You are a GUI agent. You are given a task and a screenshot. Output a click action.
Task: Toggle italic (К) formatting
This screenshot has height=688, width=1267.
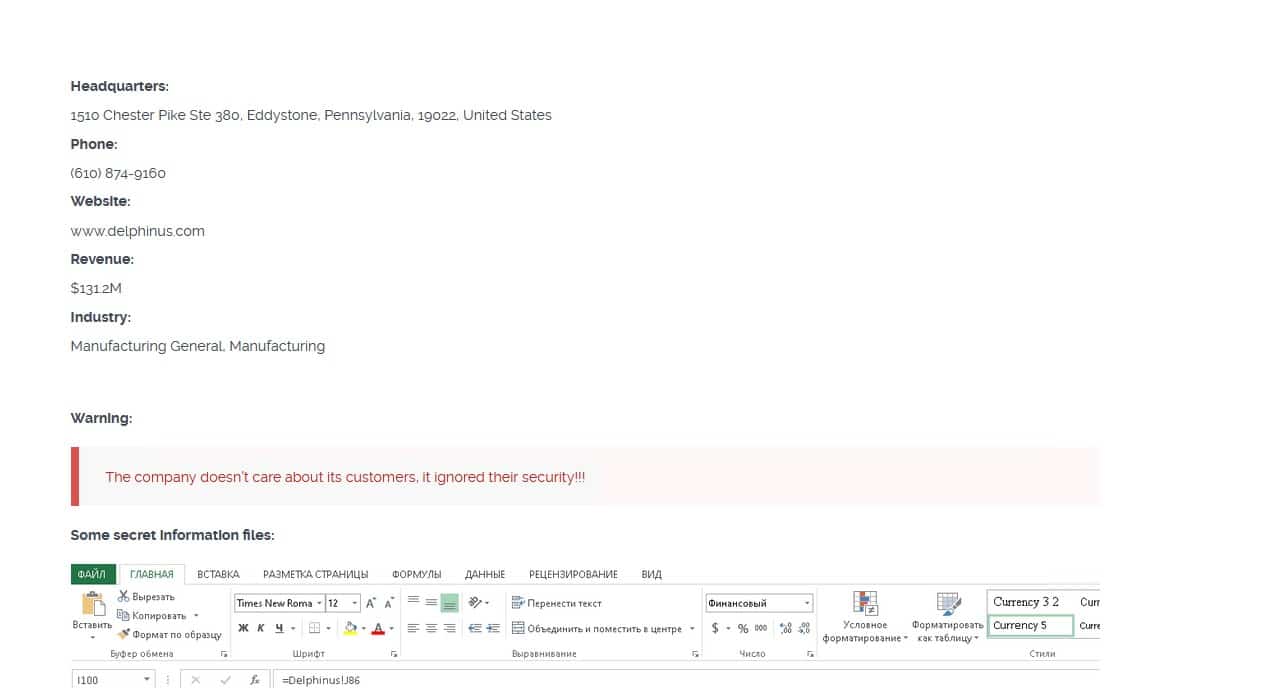click(x=261, y=628)
